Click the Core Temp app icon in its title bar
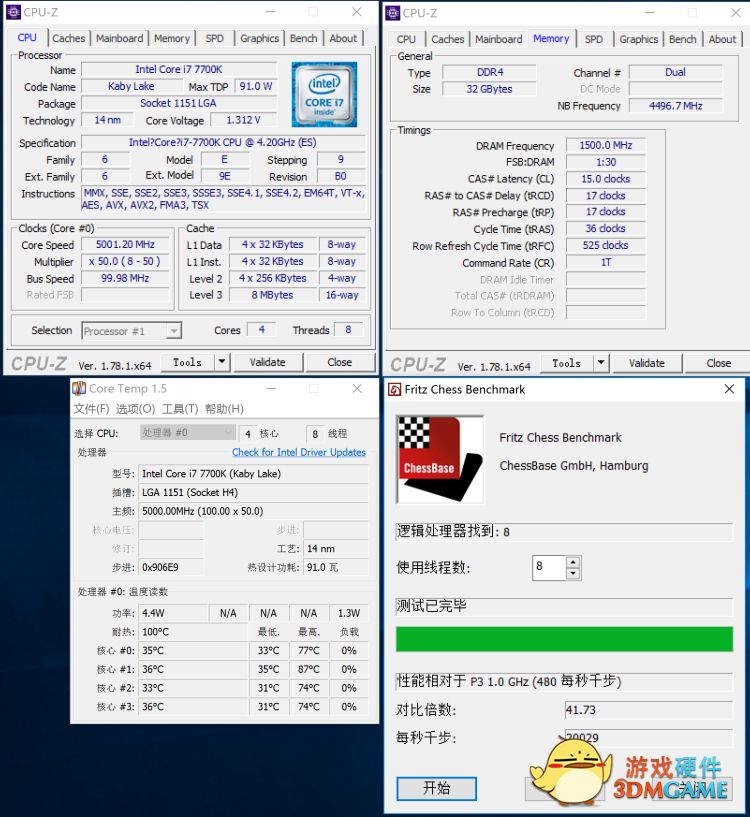Image resolution: width=750 pixels, height=817 pixels. click(79, 388)
